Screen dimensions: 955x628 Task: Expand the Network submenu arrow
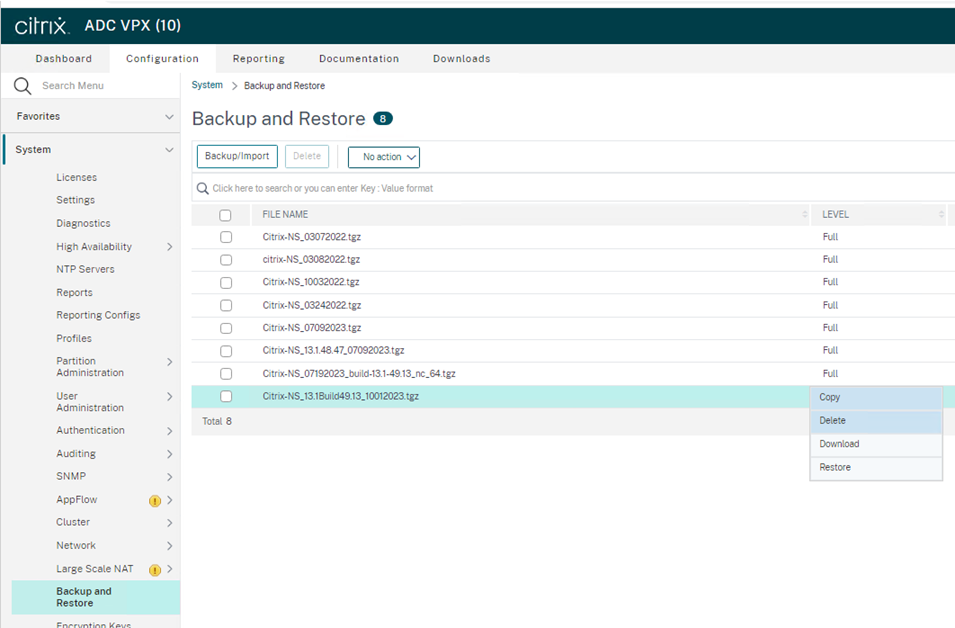click(x=170, y=546)
